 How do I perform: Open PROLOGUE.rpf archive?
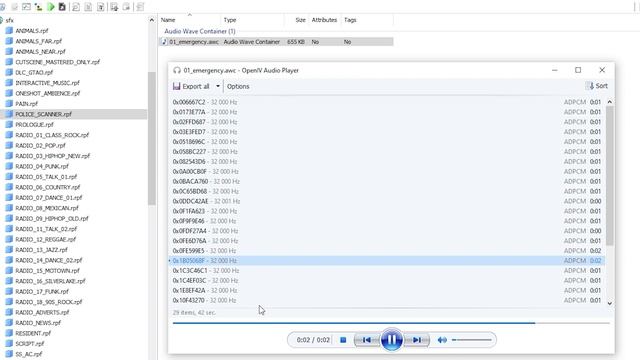[x=34, y=124]
